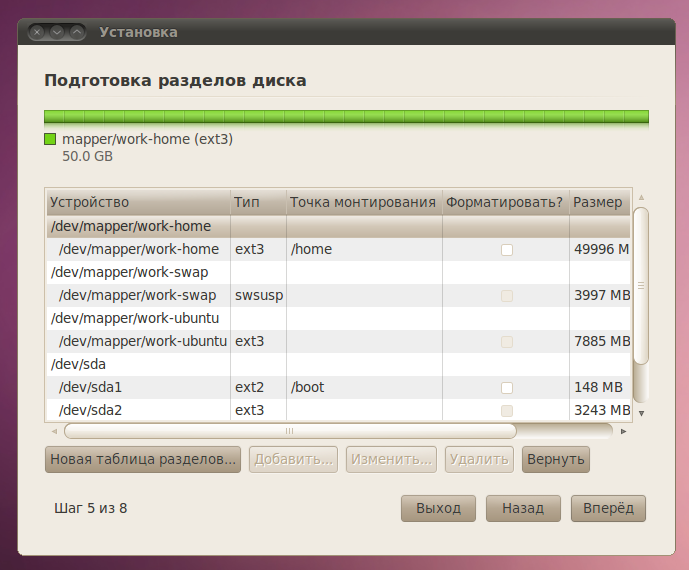Toggle format checkbox for /dev/sda1 row
Screen dimensions: 689x570
[507, 387]
